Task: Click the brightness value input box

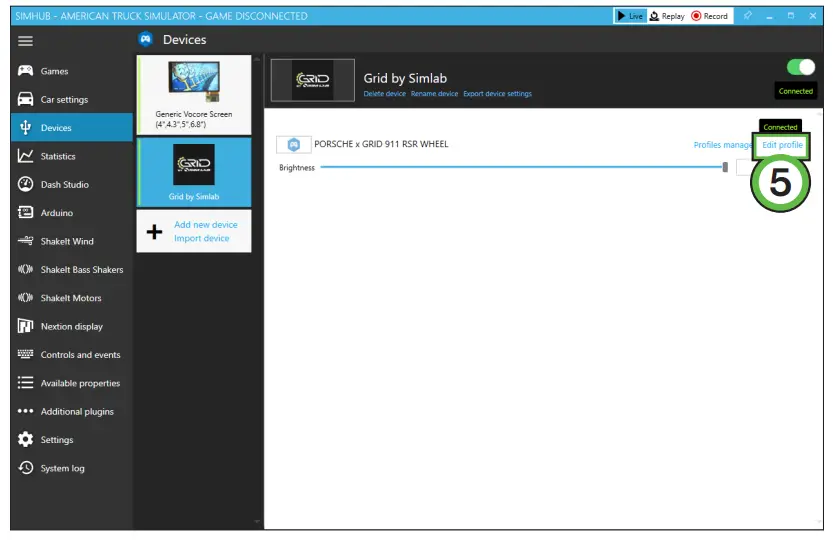Action: click(743, 167)
